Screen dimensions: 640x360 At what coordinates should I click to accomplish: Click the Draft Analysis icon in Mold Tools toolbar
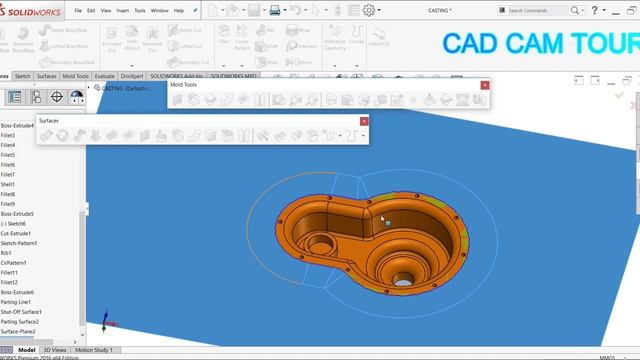[x=279, y=100]
